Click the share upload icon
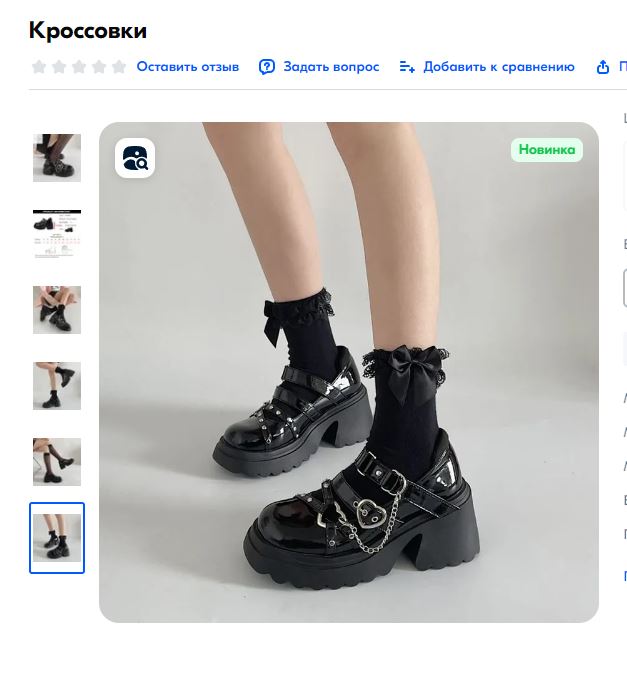 (603, 67)
